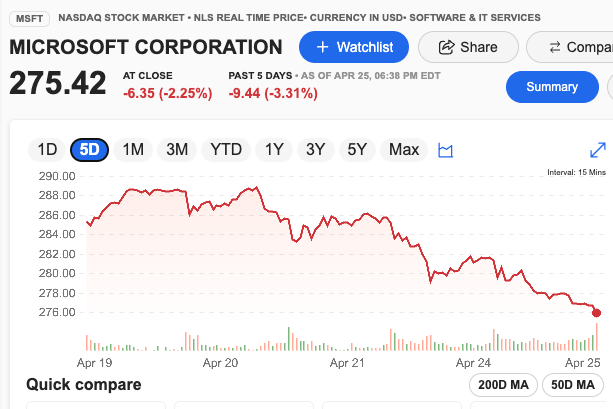
Task: Click the chart type icon beside Max
Action: [x=446, y=150]
